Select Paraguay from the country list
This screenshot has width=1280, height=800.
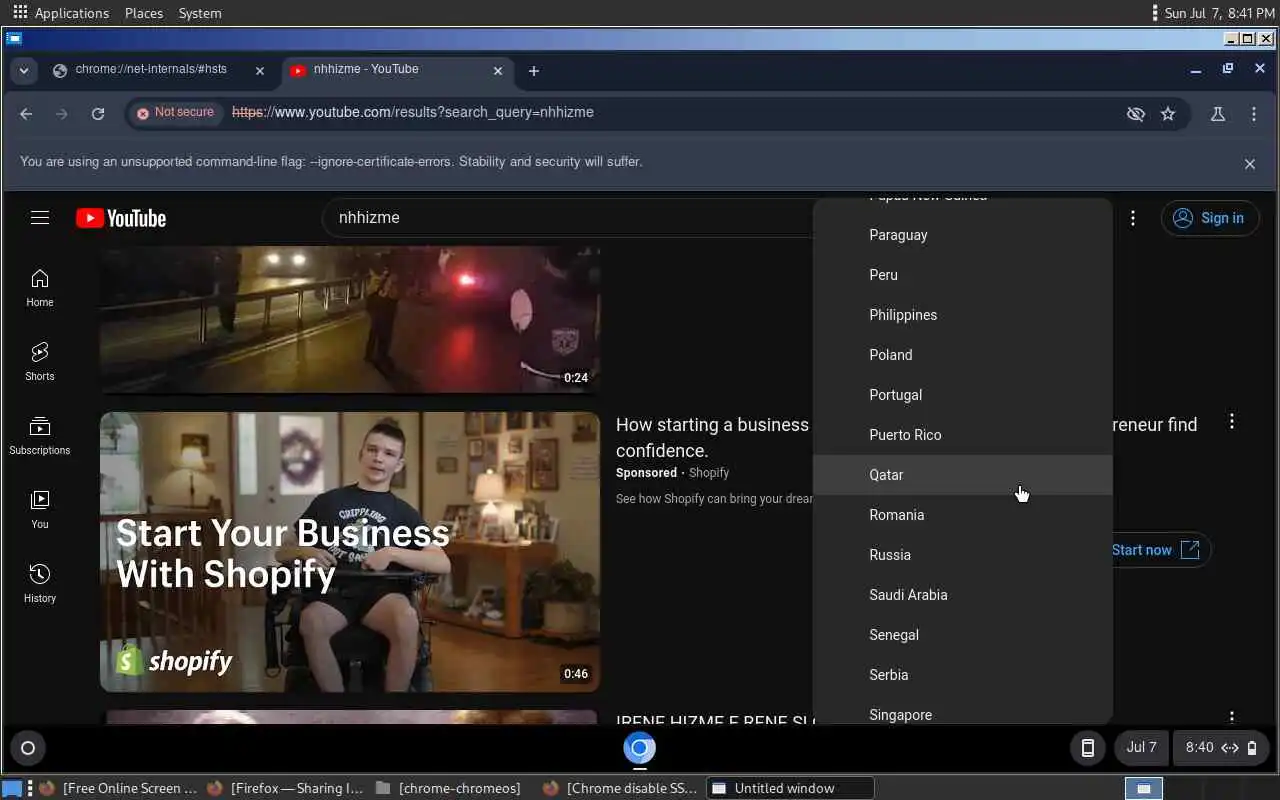pos(963,235)
